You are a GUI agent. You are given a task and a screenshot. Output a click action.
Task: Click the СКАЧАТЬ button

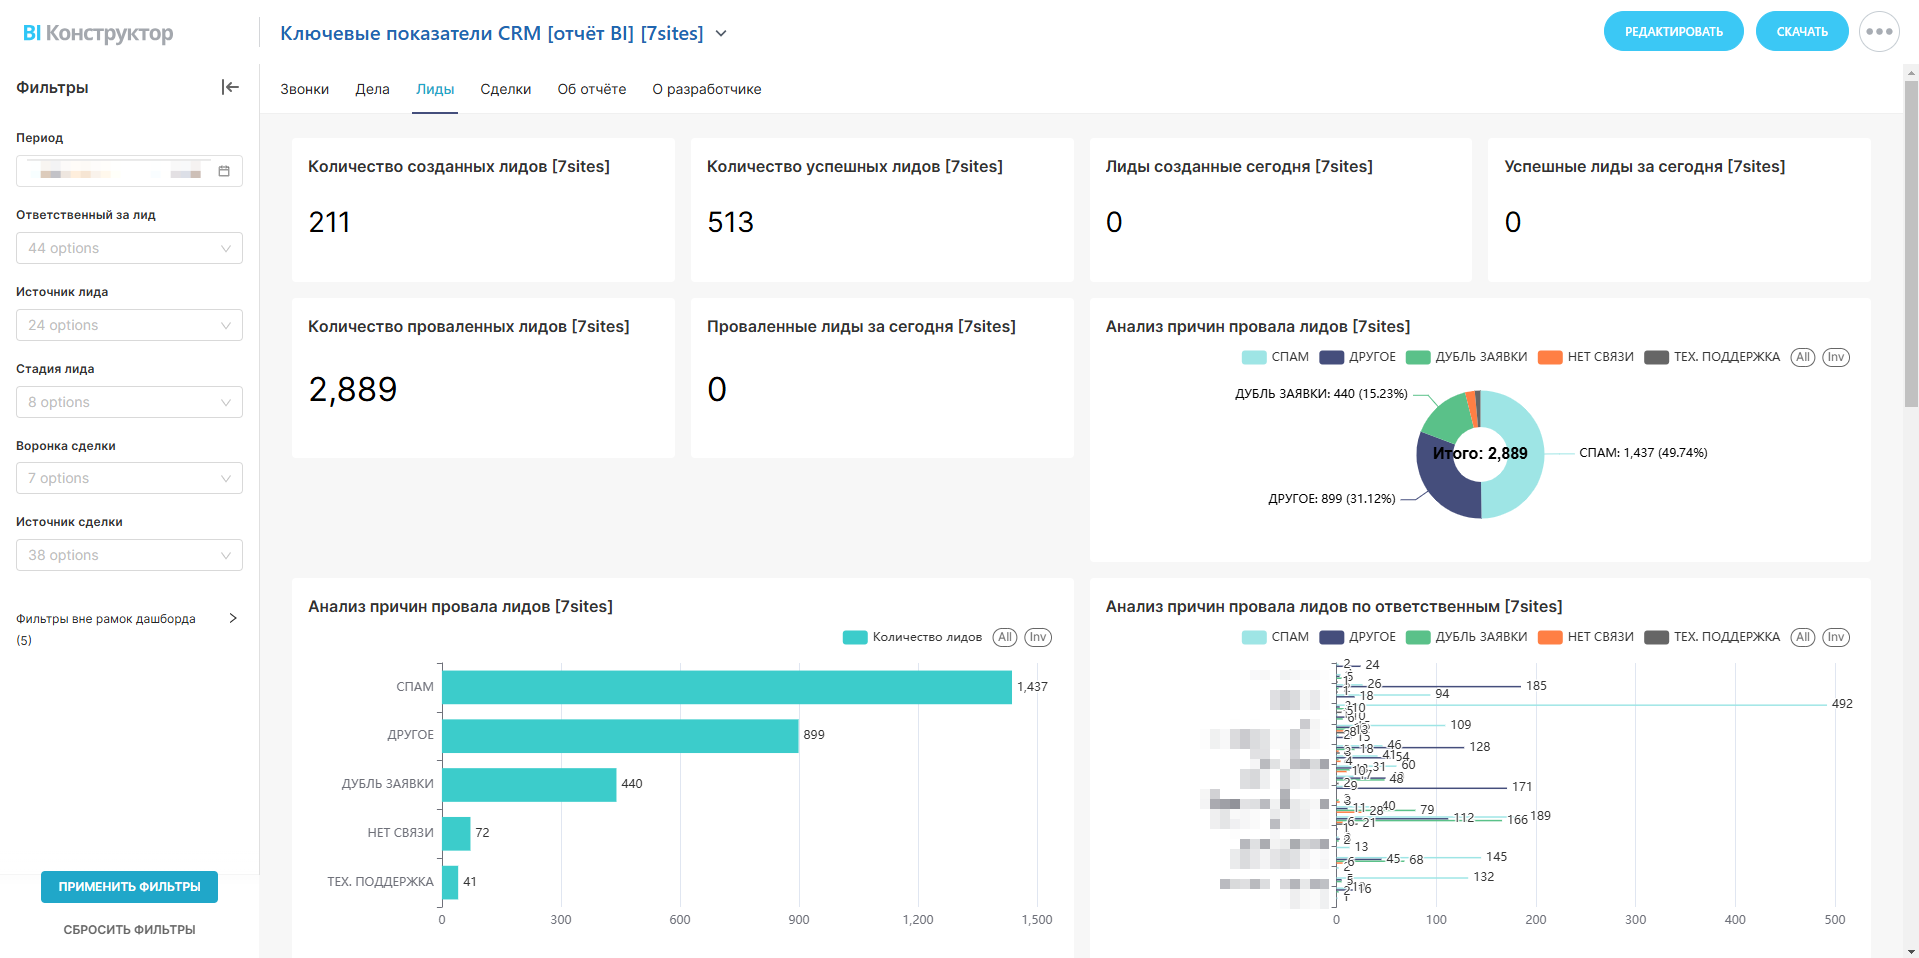(1801, 32)
